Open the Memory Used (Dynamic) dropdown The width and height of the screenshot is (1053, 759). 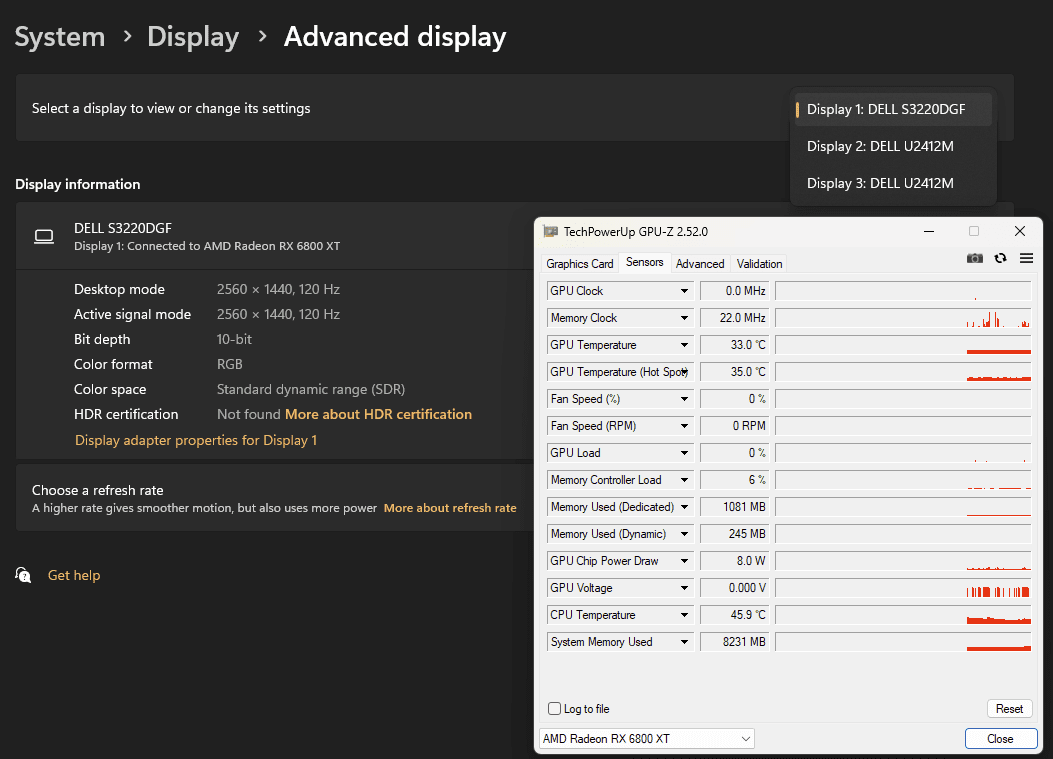(x=684, y=534)
